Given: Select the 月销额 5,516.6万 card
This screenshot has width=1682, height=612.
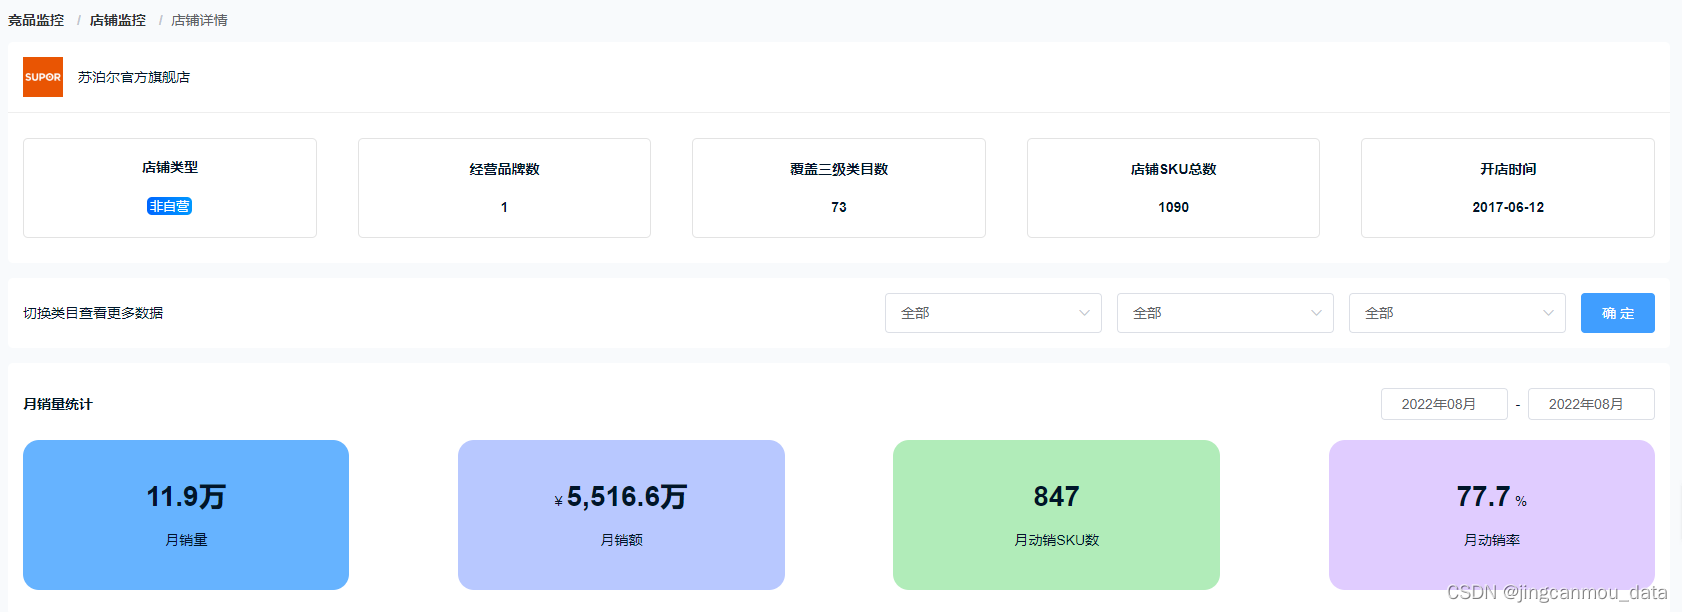Looking at the screenshot, I should click(x=621, y=515).
